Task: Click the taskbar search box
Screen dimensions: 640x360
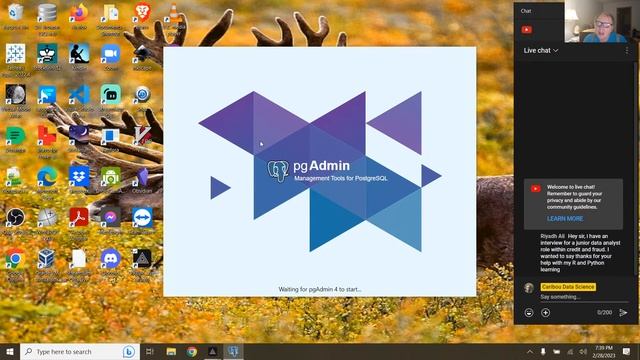Action: pos(80,351)
